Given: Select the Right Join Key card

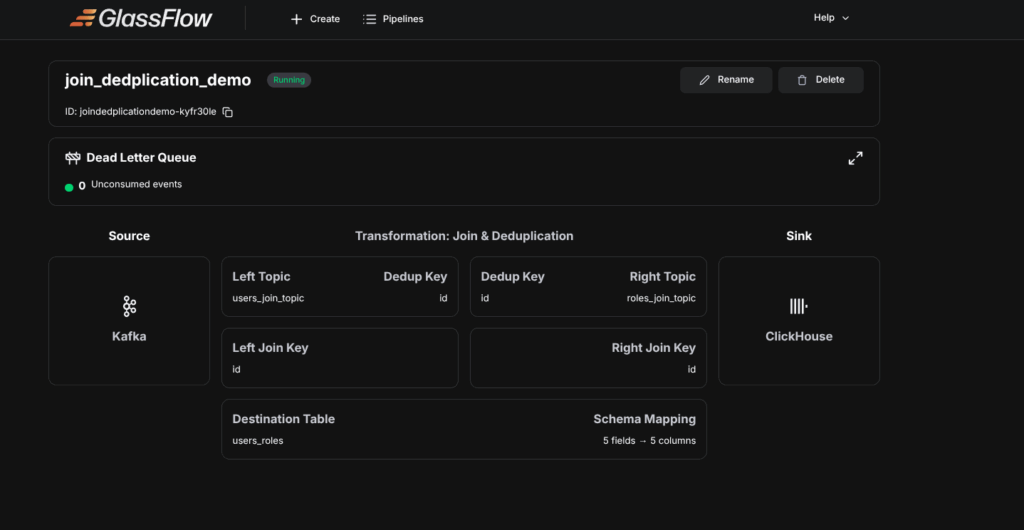Looking at the screenshot, I should [x=588, y=358].
